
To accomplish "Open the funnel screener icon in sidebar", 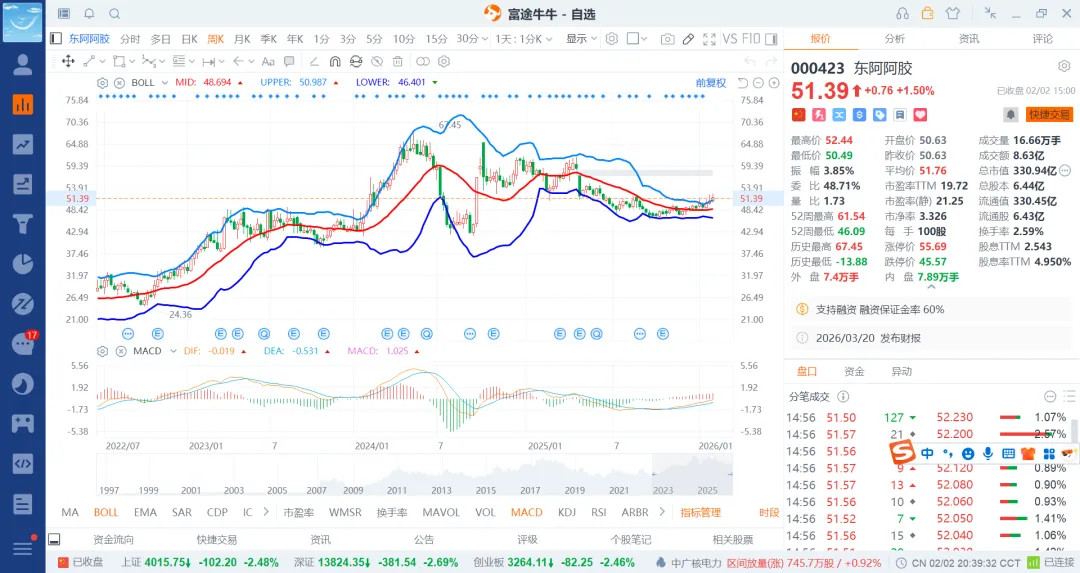I will coord(23,224).
